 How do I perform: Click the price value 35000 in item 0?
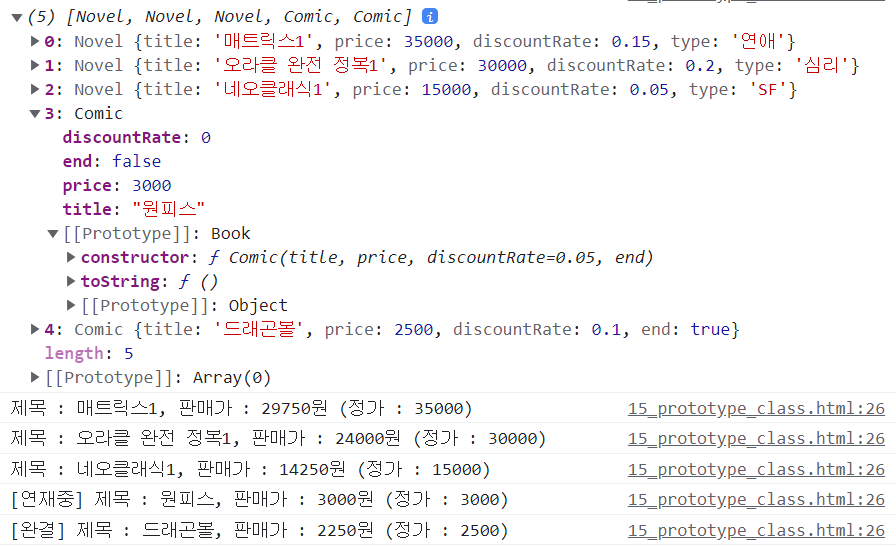point(429,42)
